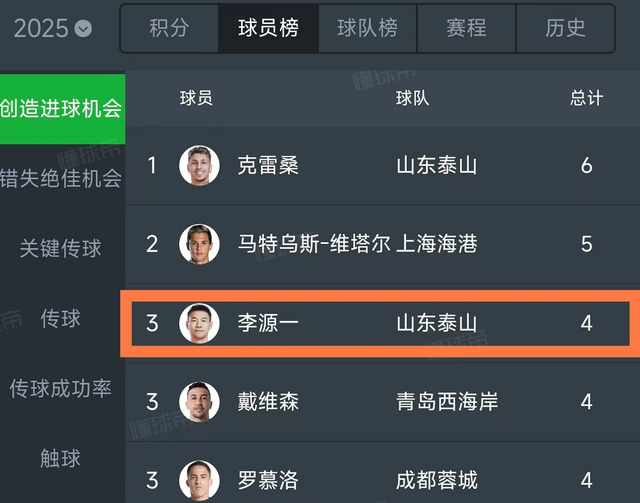
Task: Tap 李源一's player avatar
Action: (x=199, y=323)
